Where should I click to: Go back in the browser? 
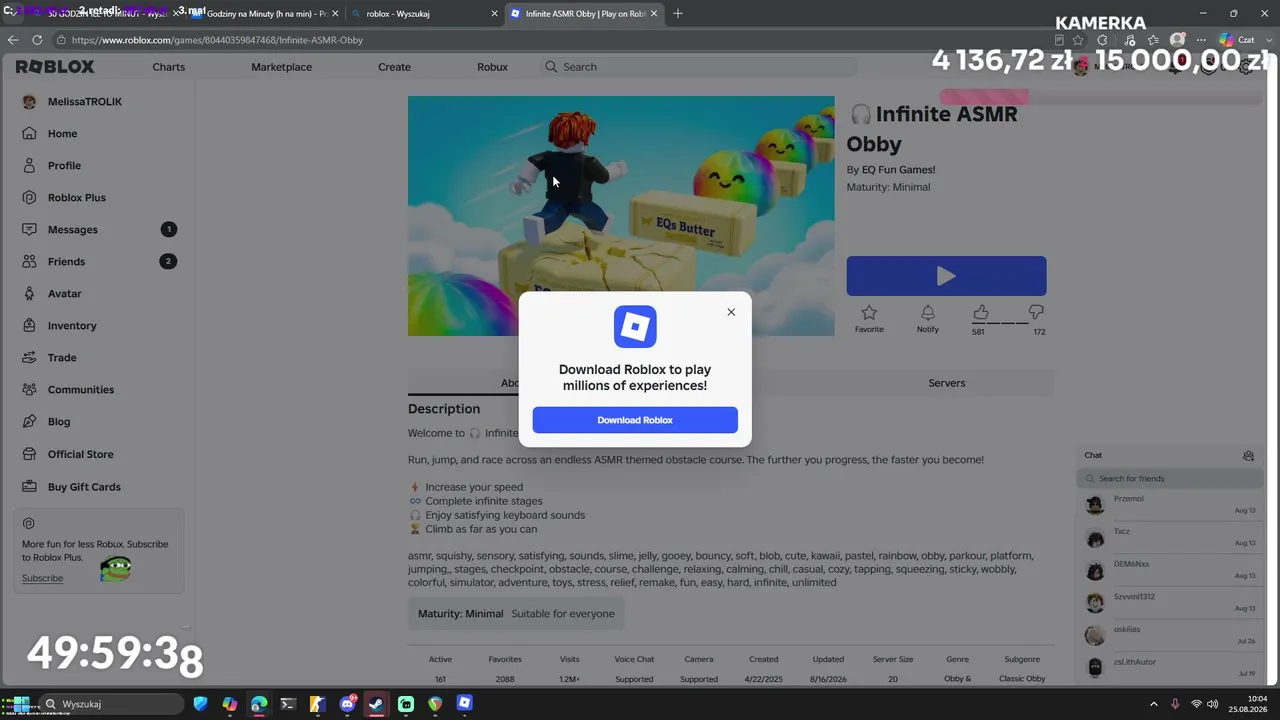[13, 40]
